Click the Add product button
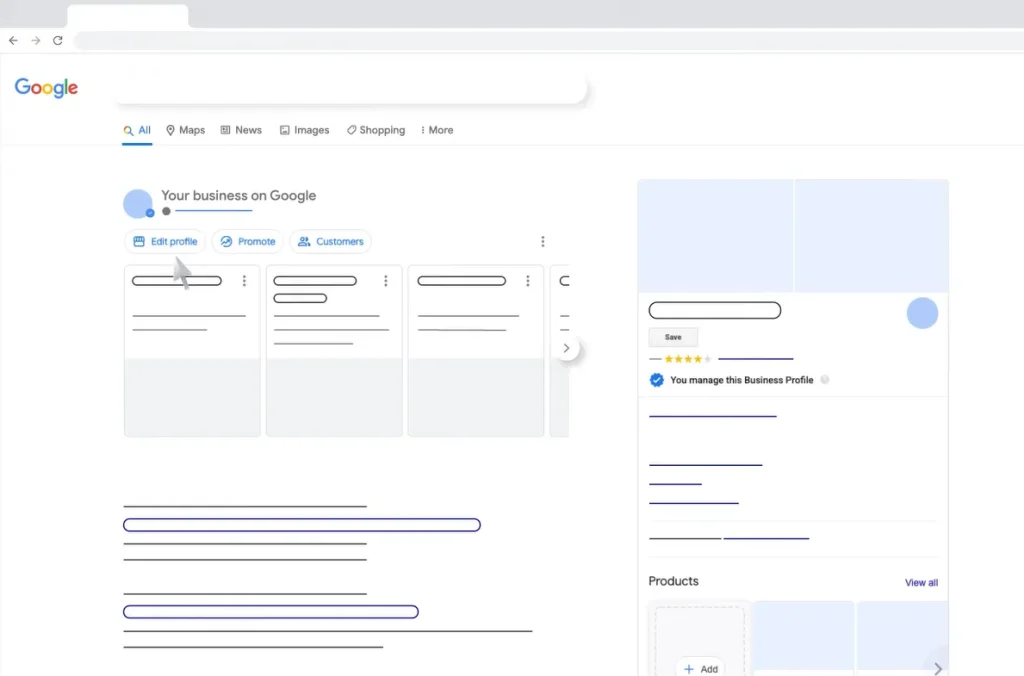This screenshot has height=676, width=1024. tap(700, 669)
